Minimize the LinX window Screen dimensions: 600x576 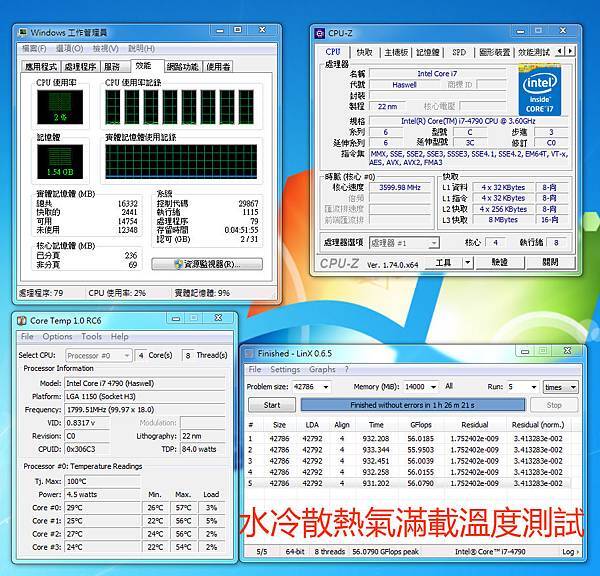click(525, 351)
